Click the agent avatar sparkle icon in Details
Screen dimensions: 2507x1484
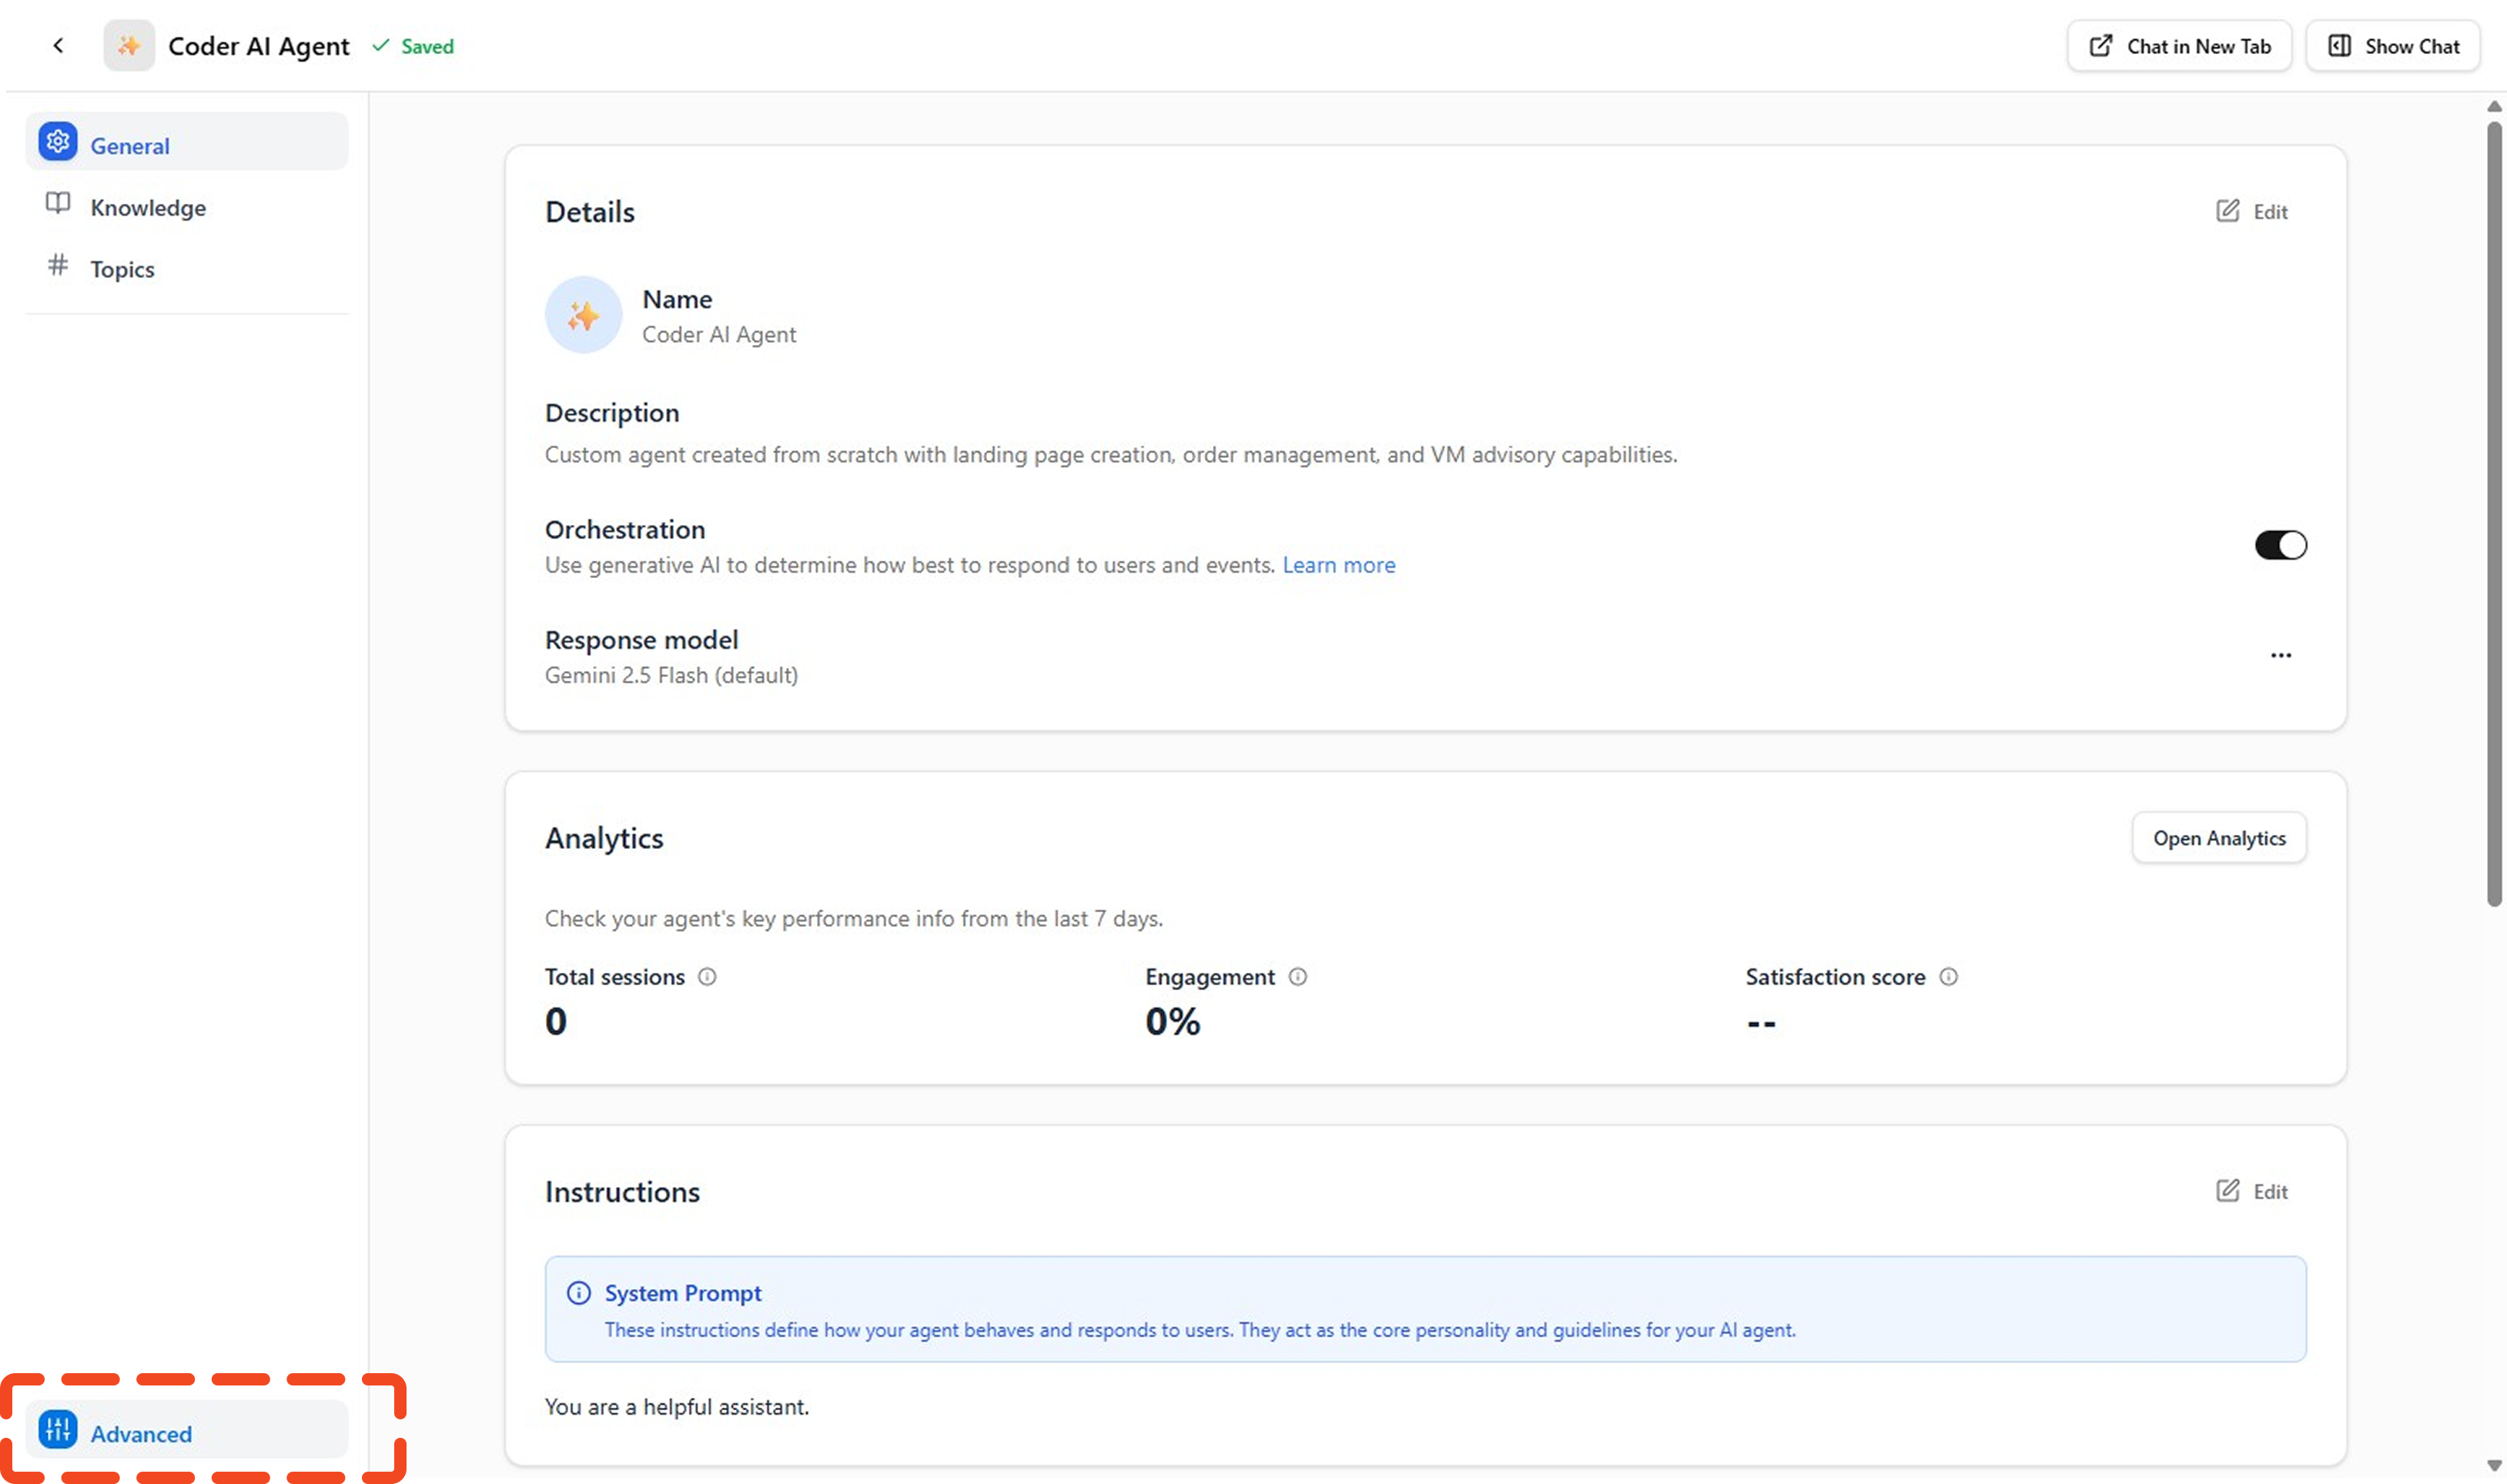583,316
